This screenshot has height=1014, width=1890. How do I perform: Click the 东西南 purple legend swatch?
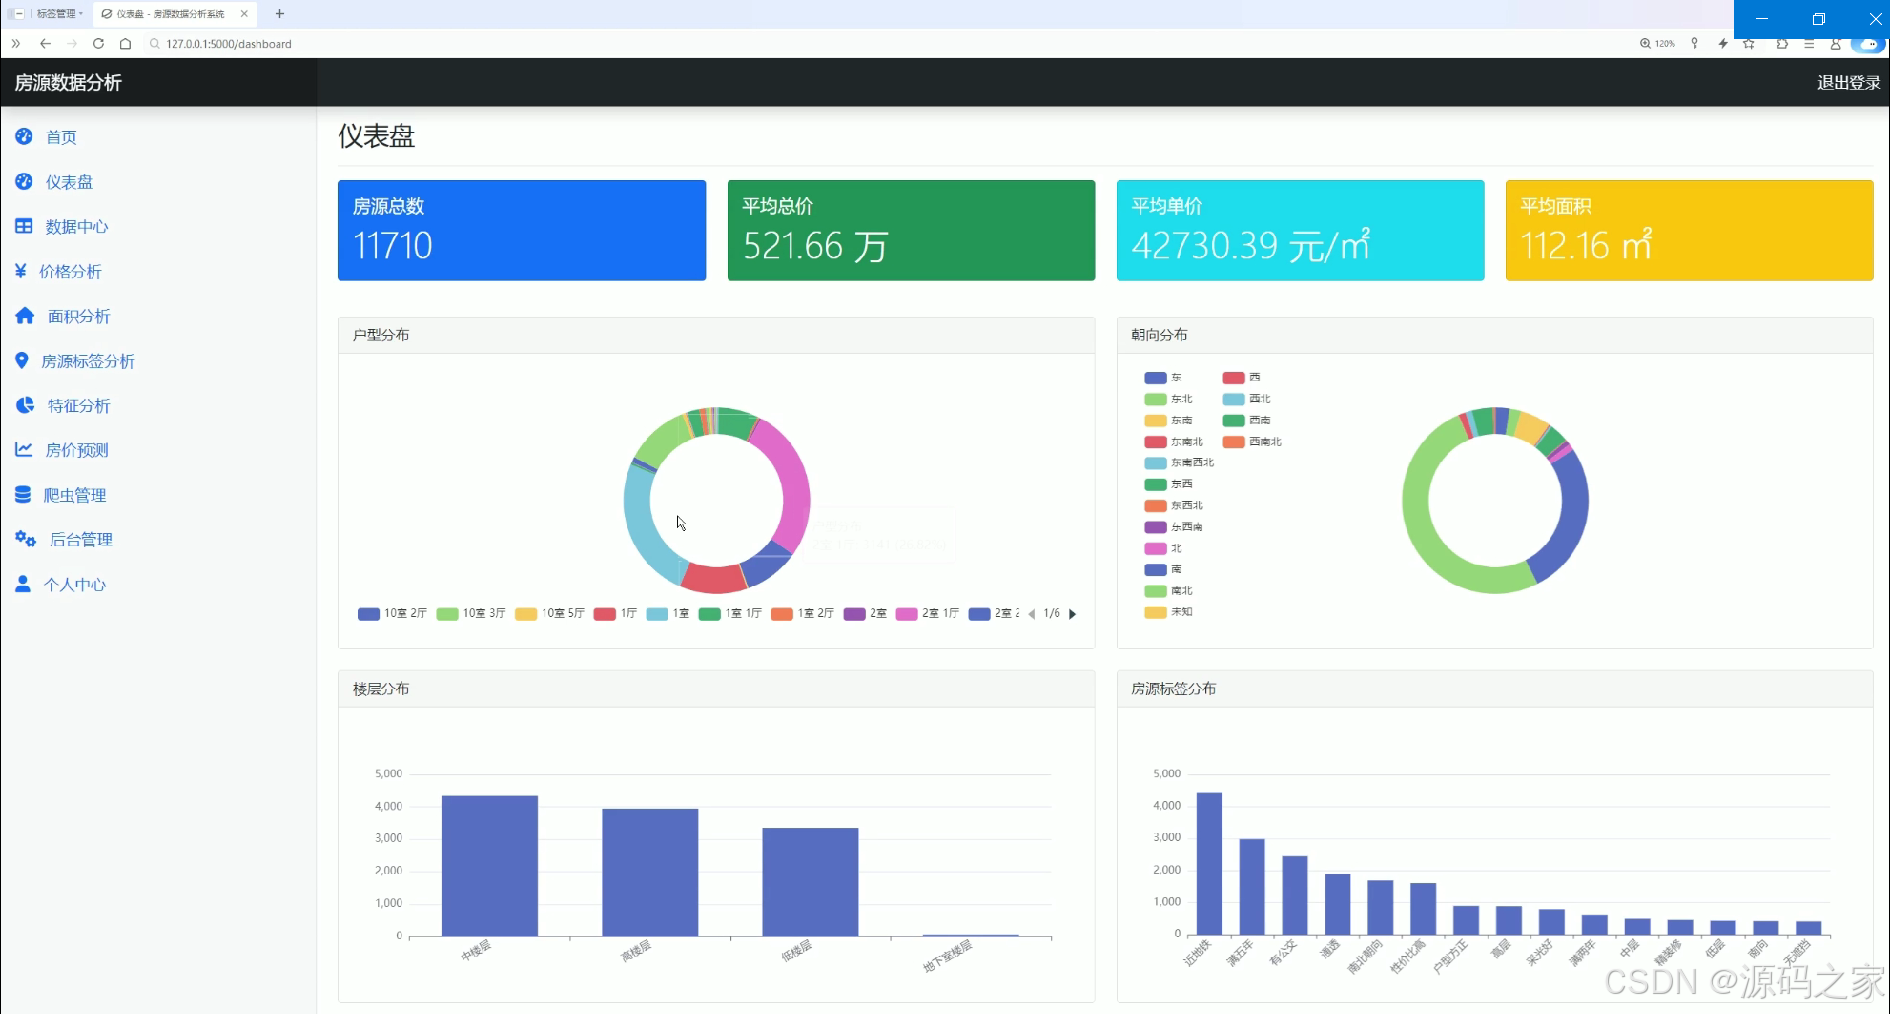point(1155,527)
